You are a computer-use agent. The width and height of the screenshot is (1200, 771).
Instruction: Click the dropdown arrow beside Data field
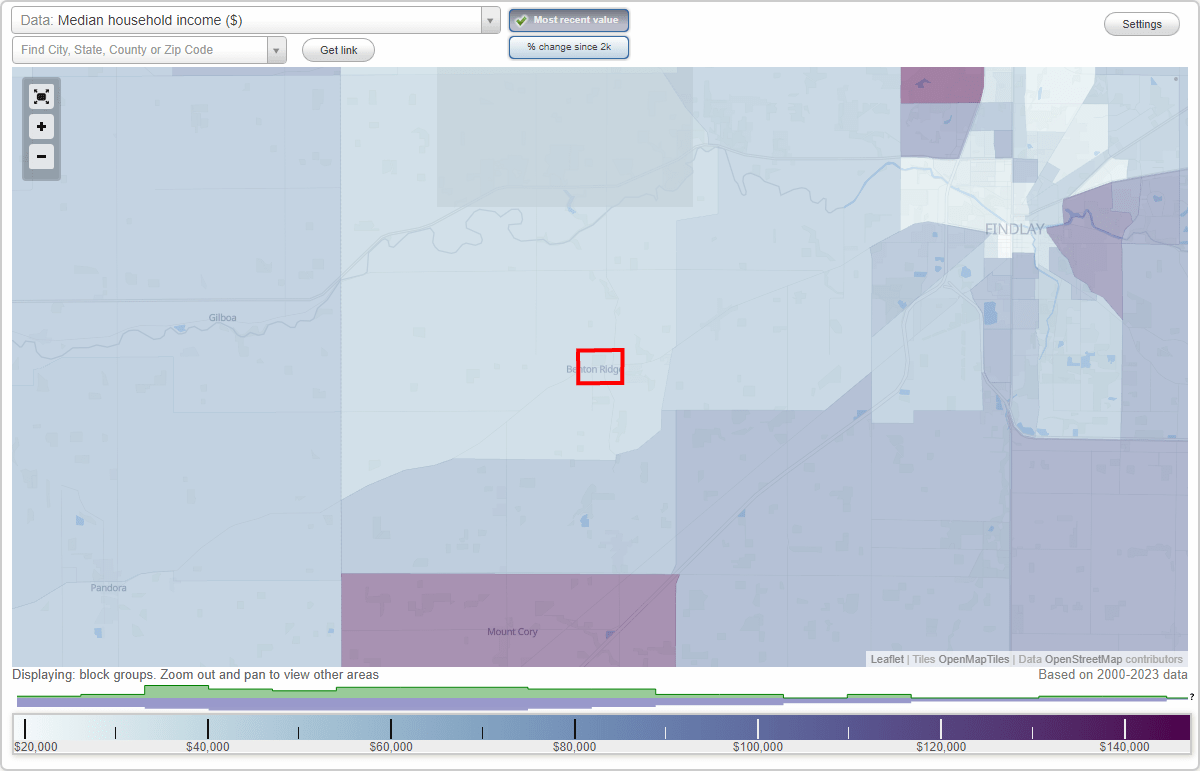[x=489, y=19]
